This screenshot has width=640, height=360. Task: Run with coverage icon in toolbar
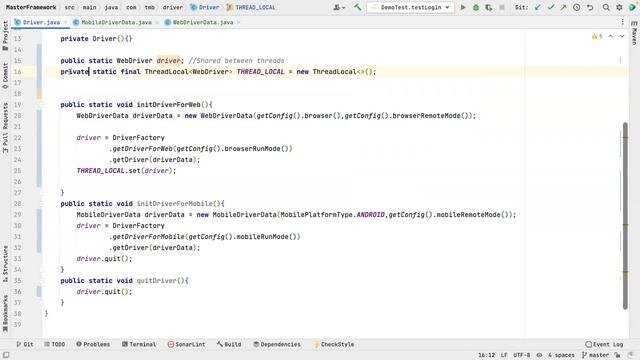coord(489,7)
